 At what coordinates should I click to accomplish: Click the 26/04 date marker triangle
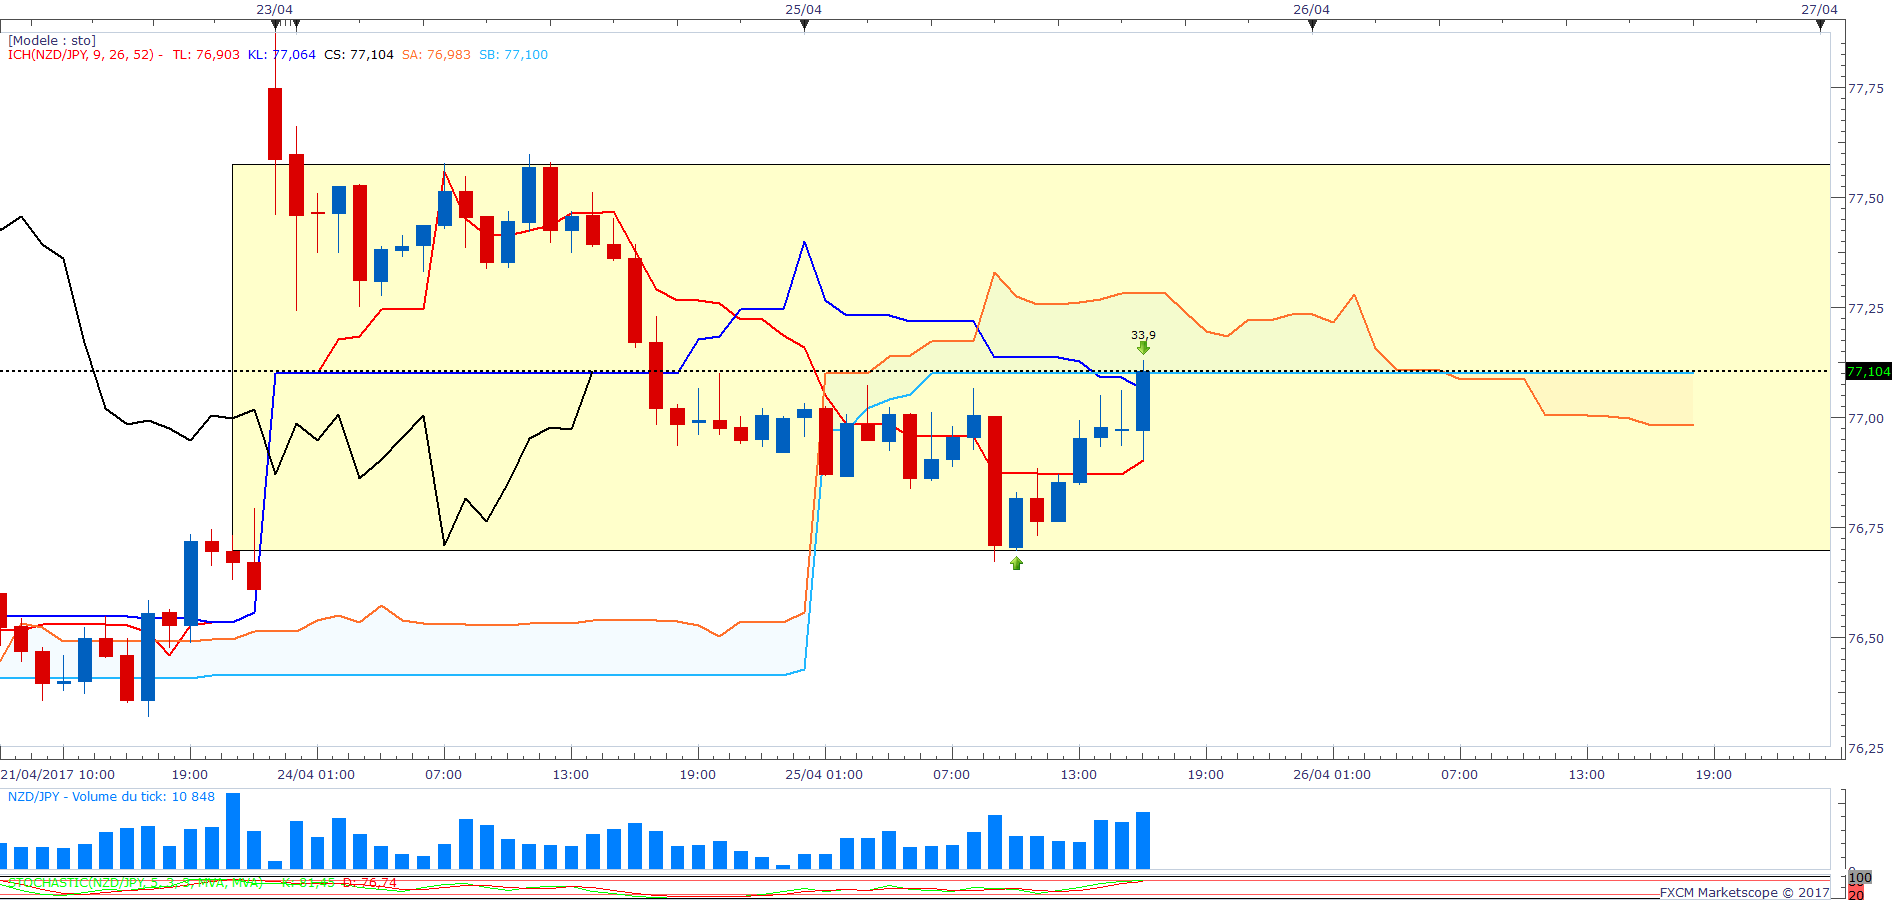pyautogui.click(x=1312, y=25)
